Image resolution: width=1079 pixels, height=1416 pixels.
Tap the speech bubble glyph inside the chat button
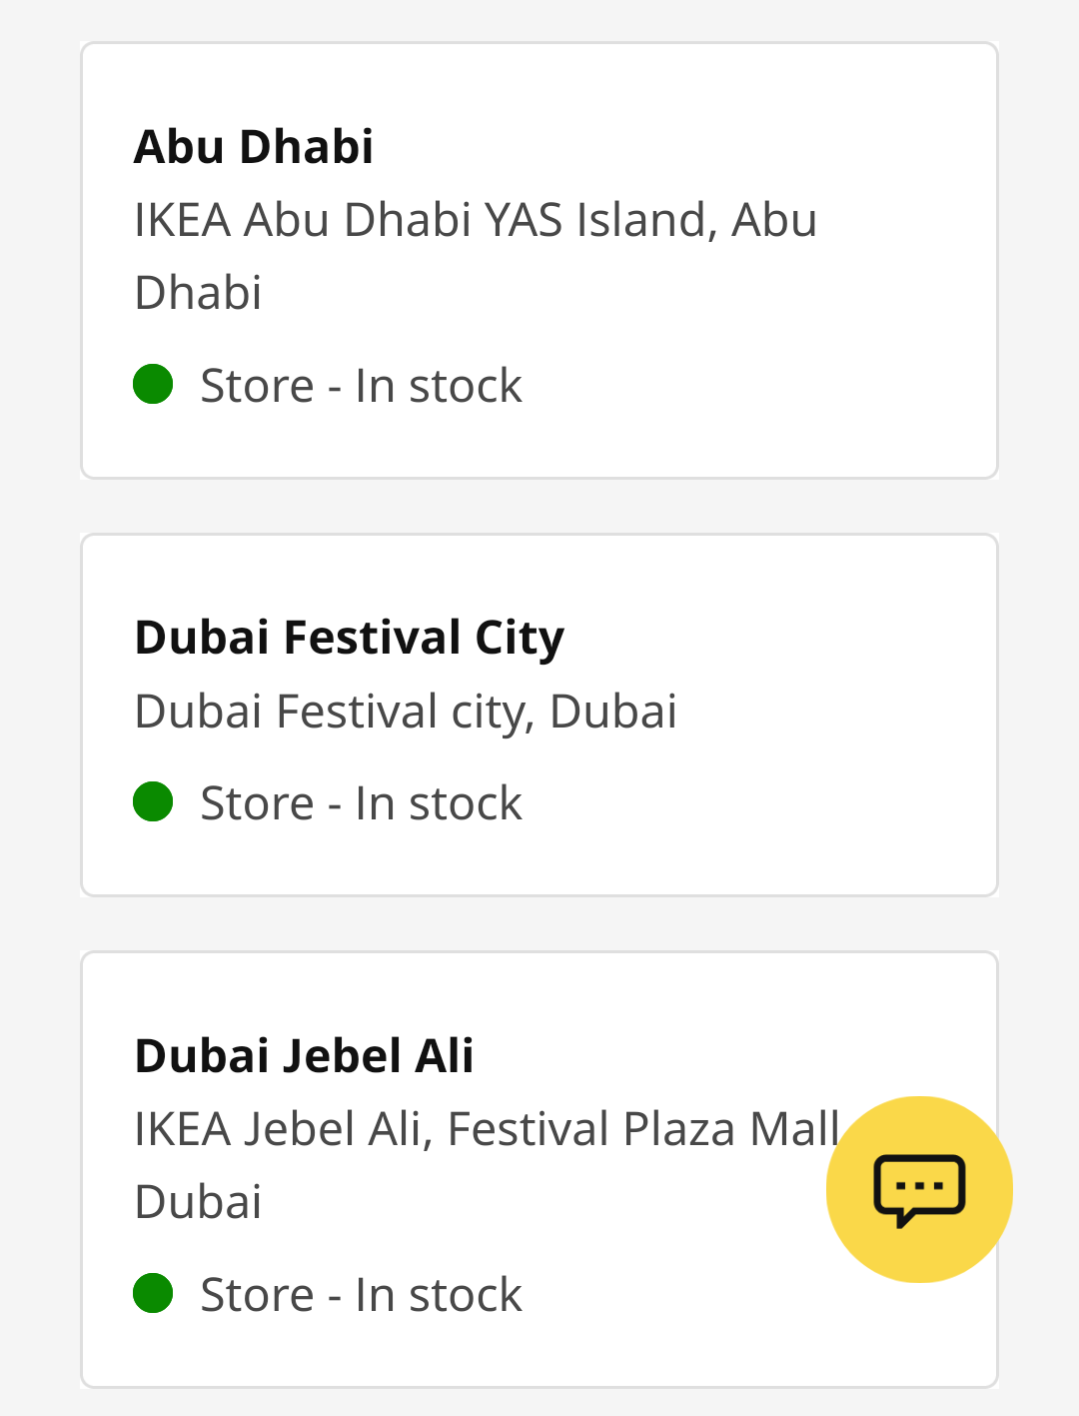(919, 1188)
